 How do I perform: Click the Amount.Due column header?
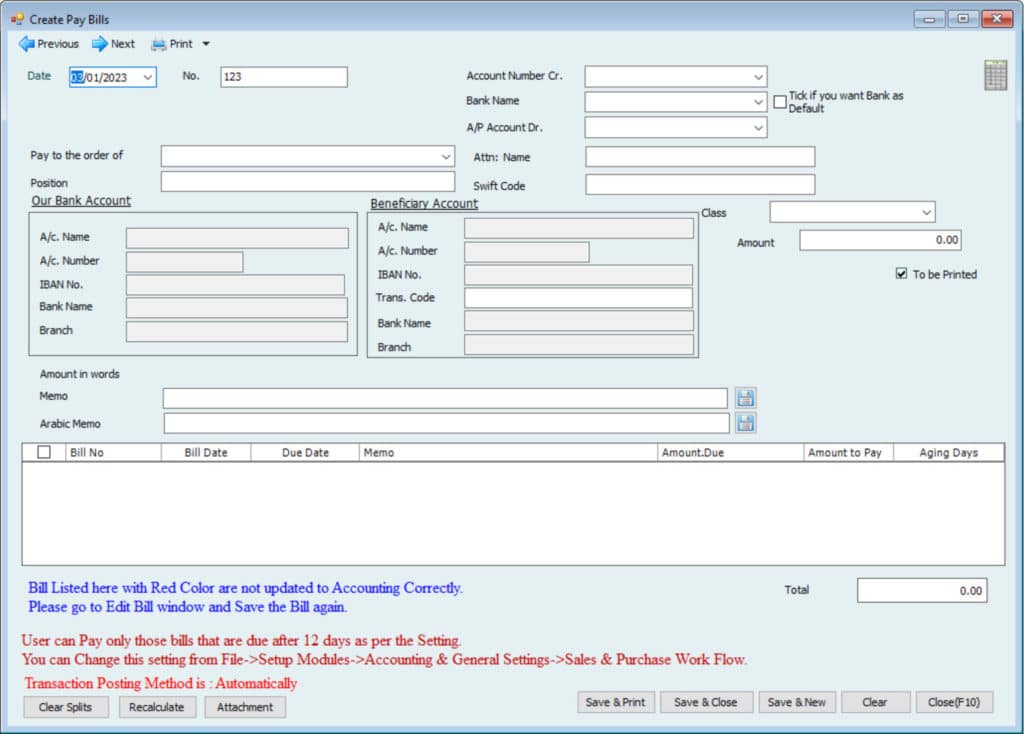tap(730, 453)
